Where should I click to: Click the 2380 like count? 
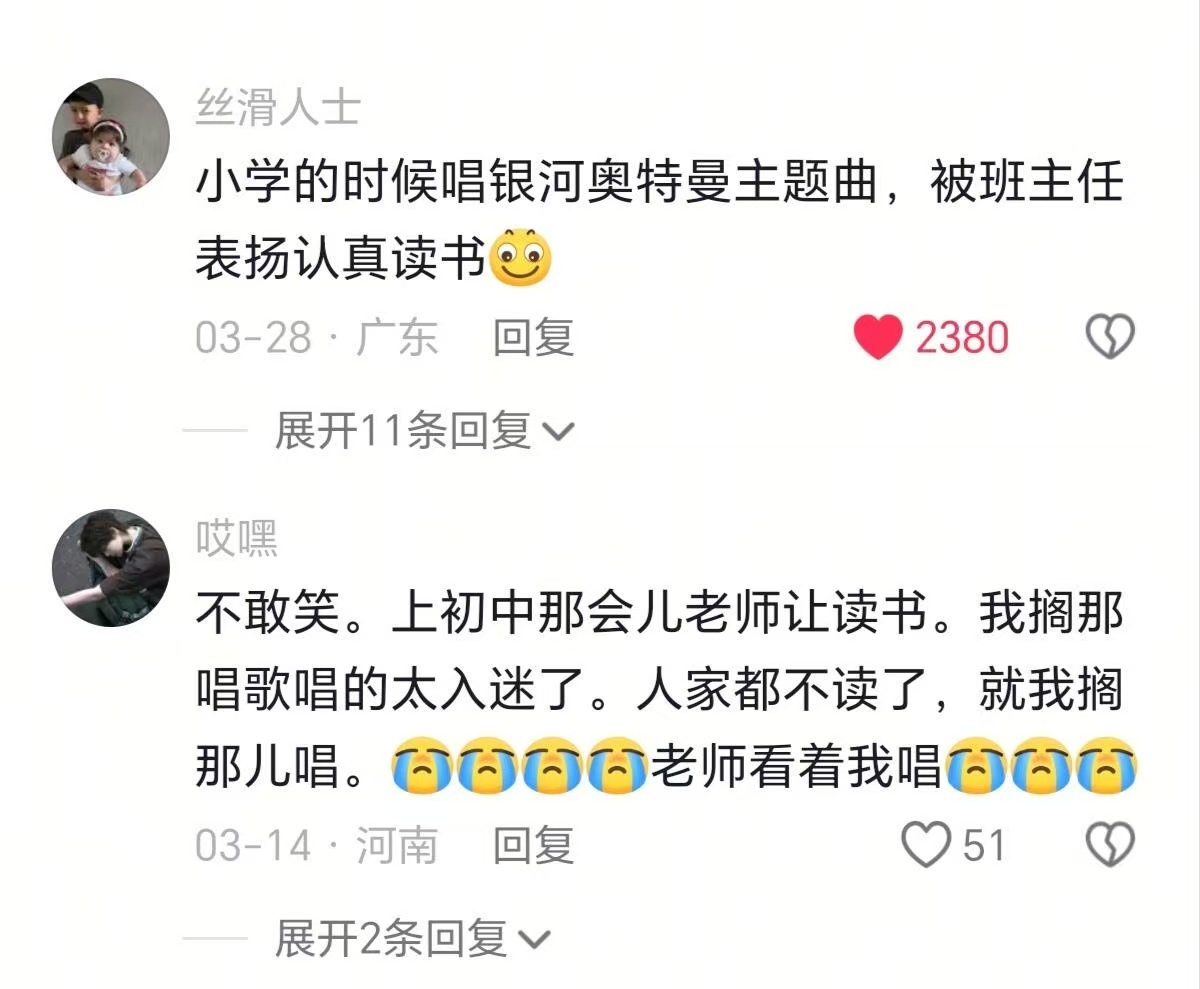[x=962, y=338]
